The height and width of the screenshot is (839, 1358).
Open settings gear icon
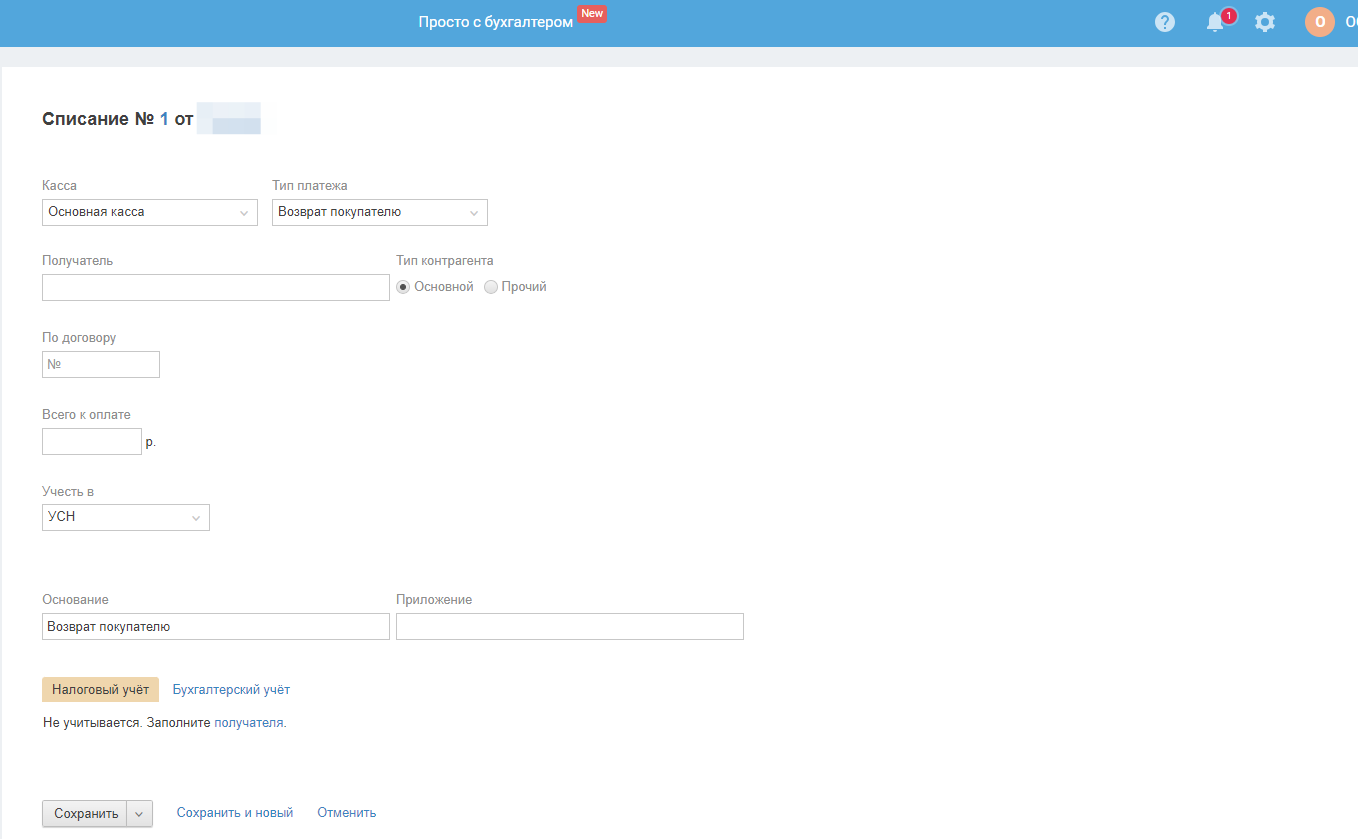click(1265, 22)
